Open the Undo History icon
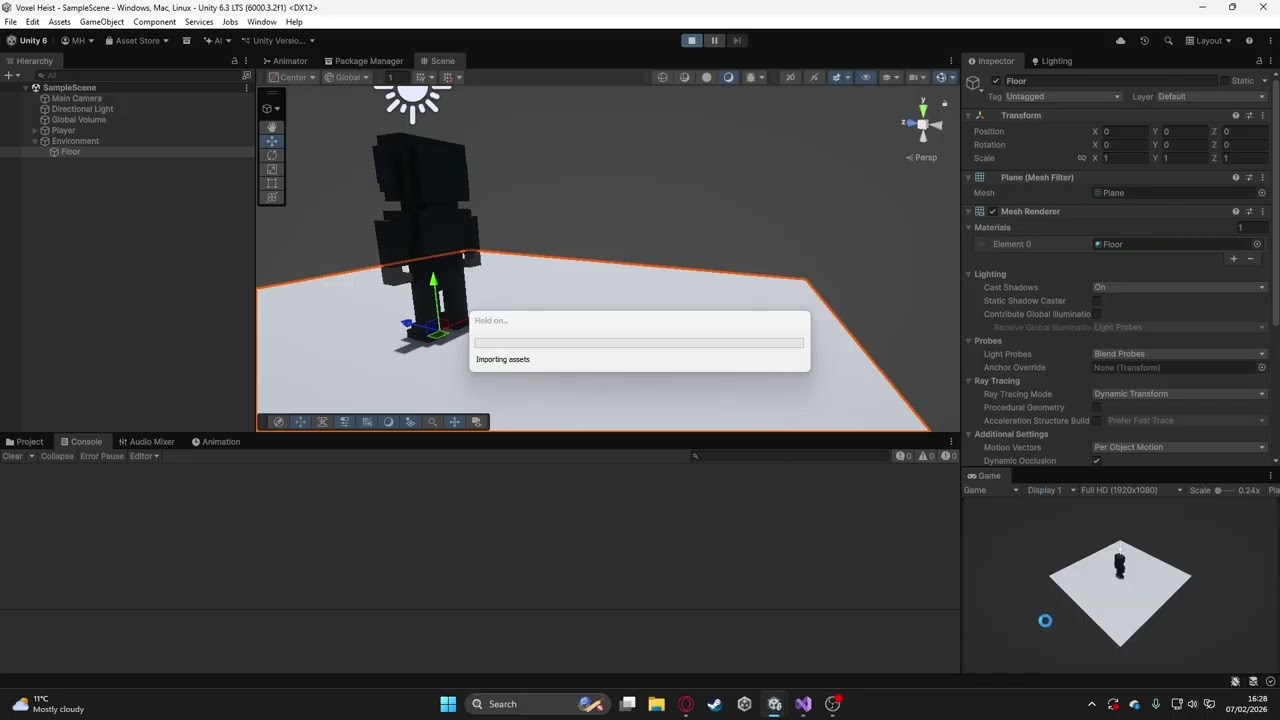Viewport: 1280px width, 720px height. pos(1144,41)
